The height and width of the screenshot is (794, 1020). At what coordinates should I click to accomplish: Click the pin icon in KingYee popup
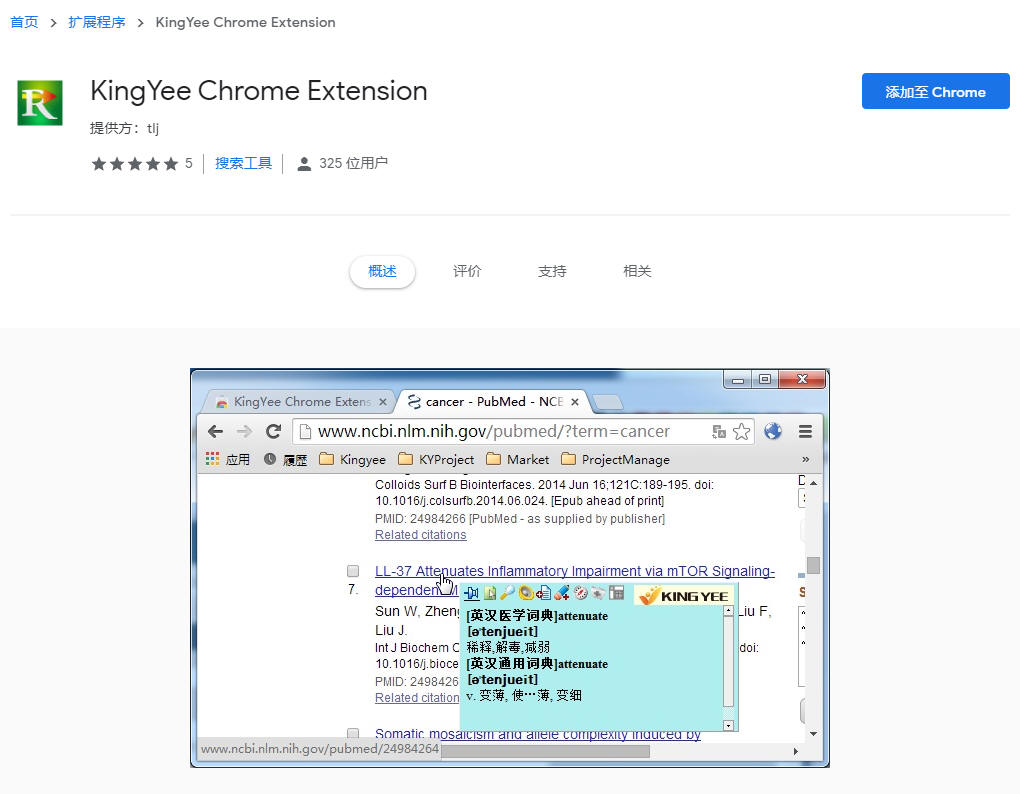(x=472, y=592)
